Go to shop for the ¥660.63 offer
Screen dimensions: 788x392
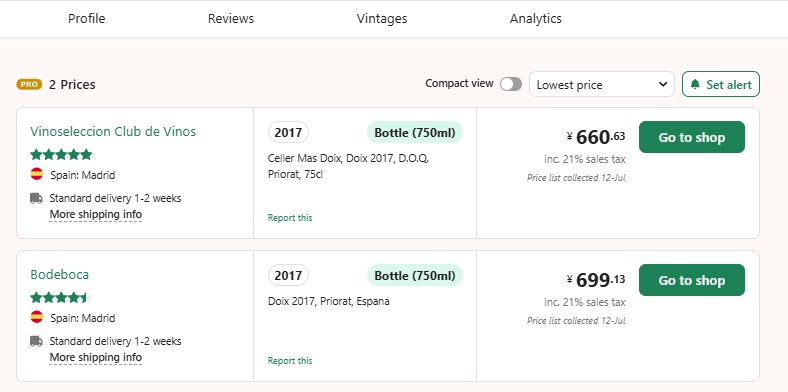pyautogui.click(x=692, y=137)
